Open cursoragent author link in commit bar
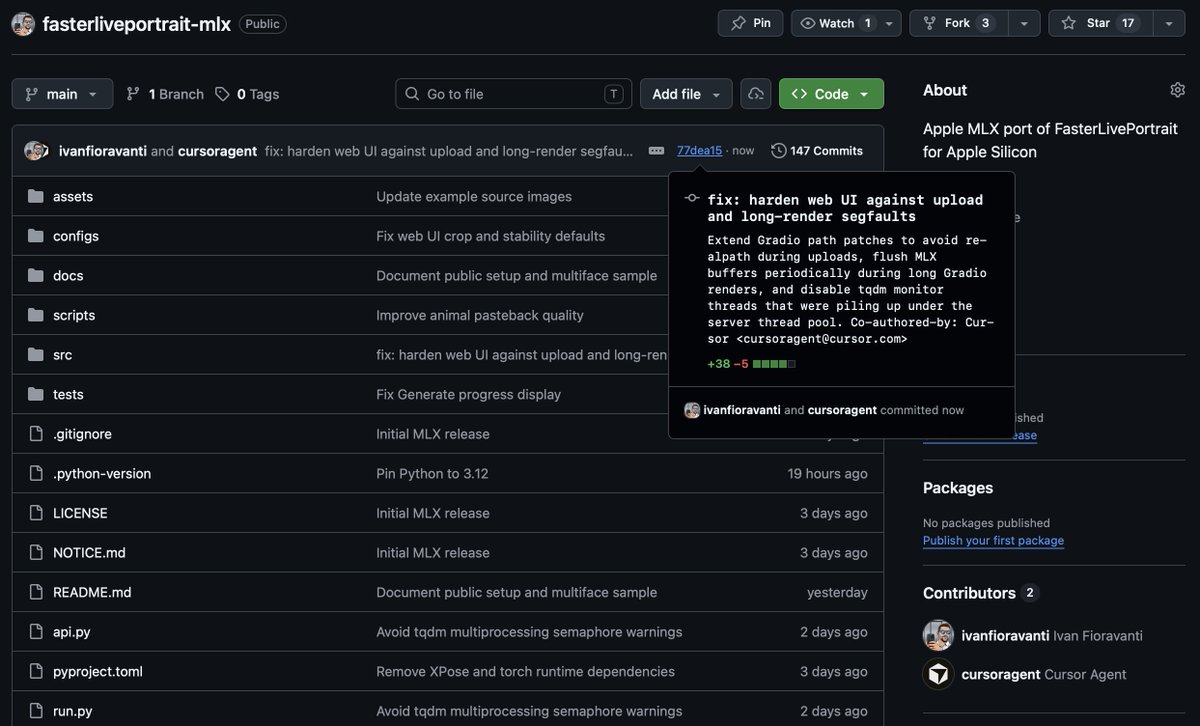The height and width of the screenshot is (726, 1200). click(217, 151)
